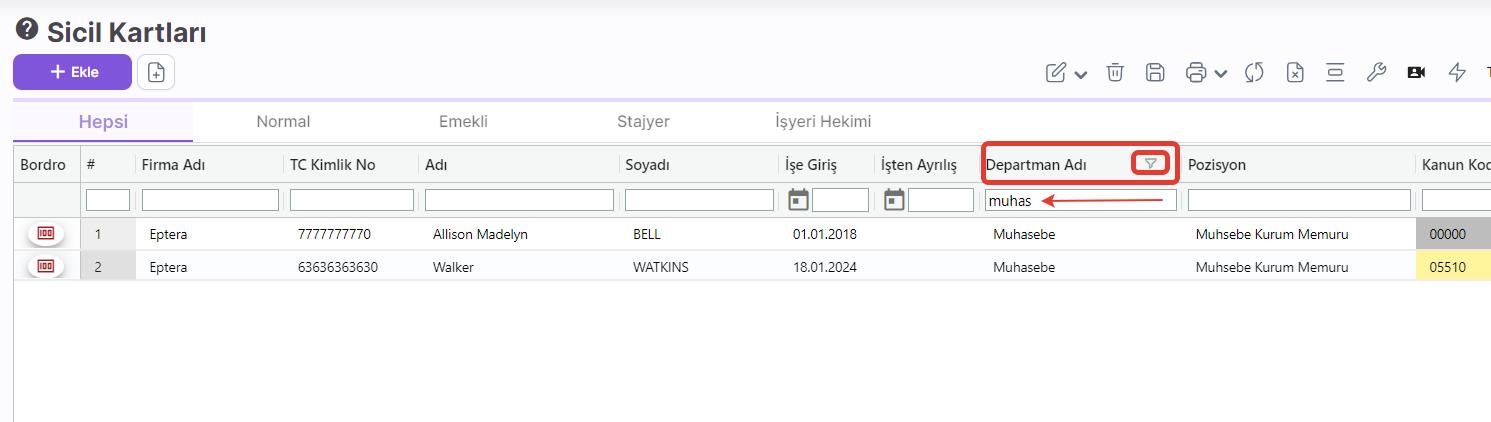Switch to the Emekli tab

(x=463, y=122)
